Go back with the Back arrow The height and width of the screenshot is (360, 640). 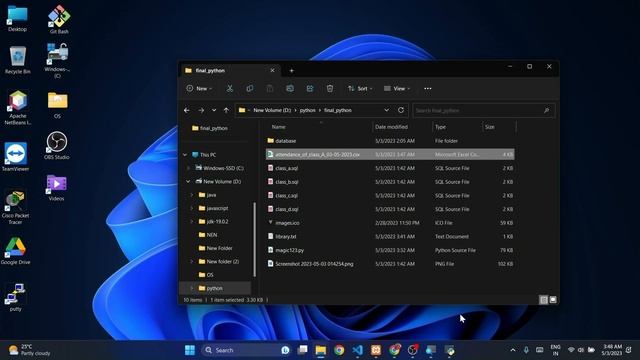coord(187,110)
